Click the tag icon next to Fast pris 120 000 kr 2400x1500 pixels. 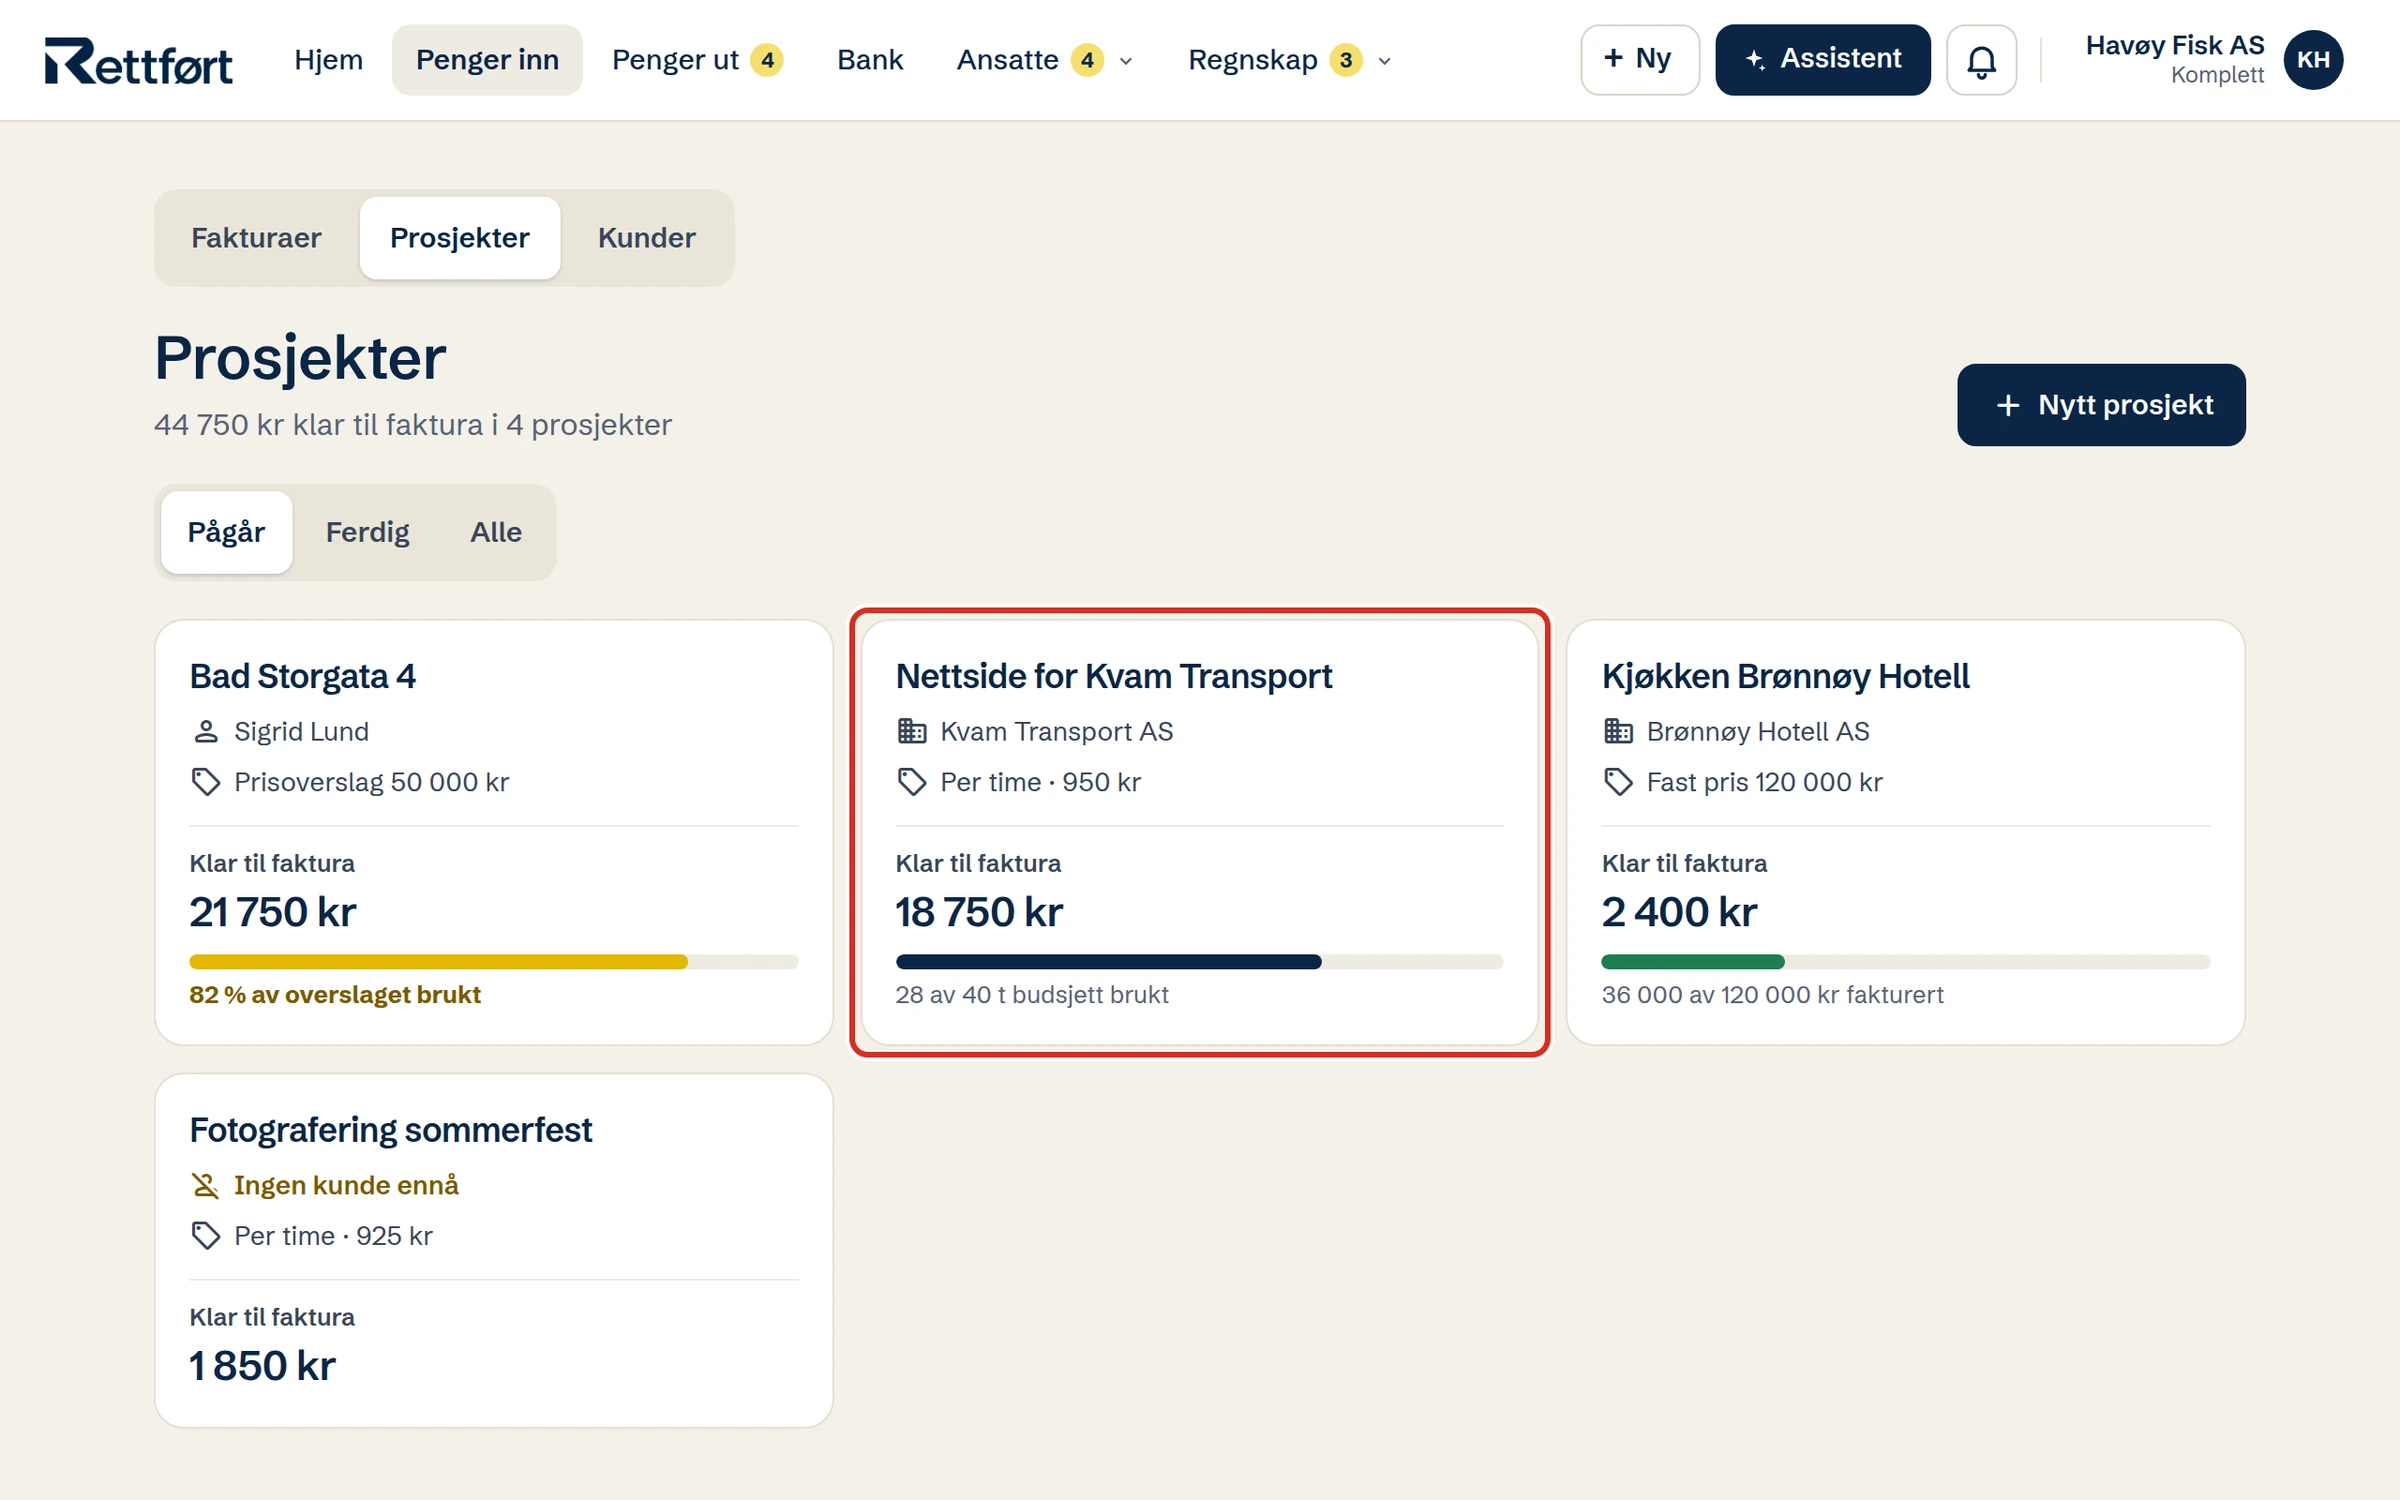click(x=1618, y=782)
